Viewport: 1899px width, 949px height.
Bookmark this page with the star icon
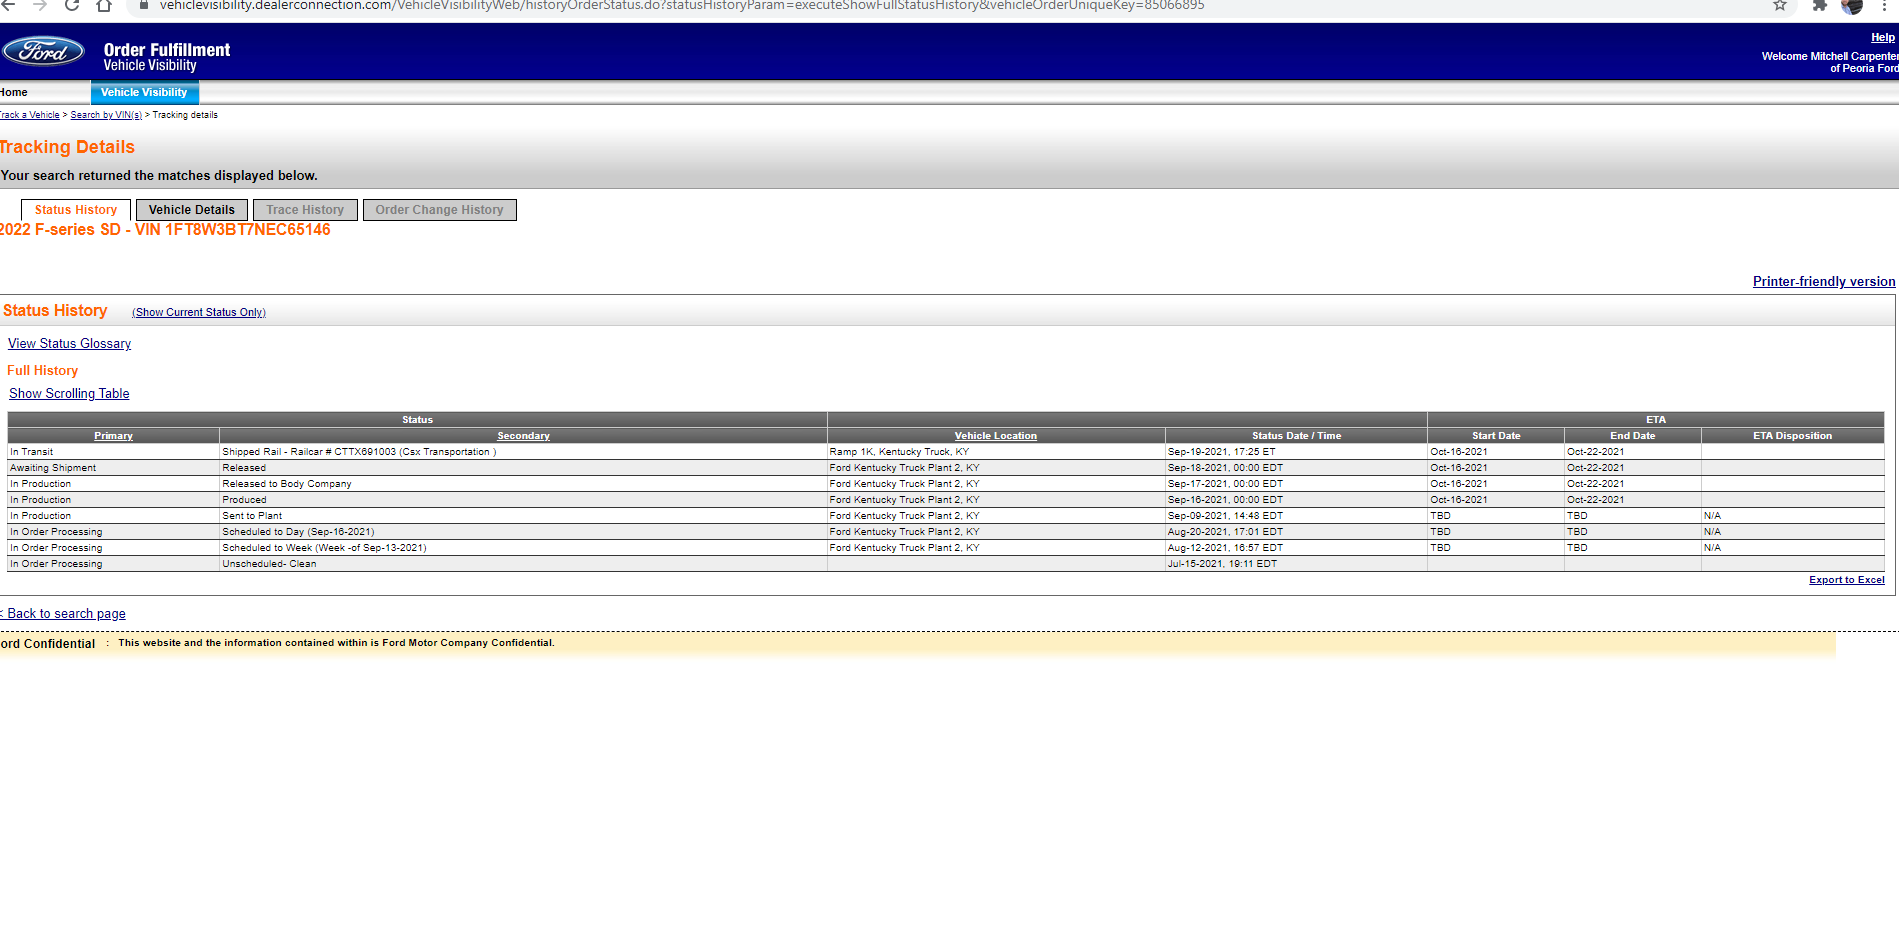tap(1778, 6)
